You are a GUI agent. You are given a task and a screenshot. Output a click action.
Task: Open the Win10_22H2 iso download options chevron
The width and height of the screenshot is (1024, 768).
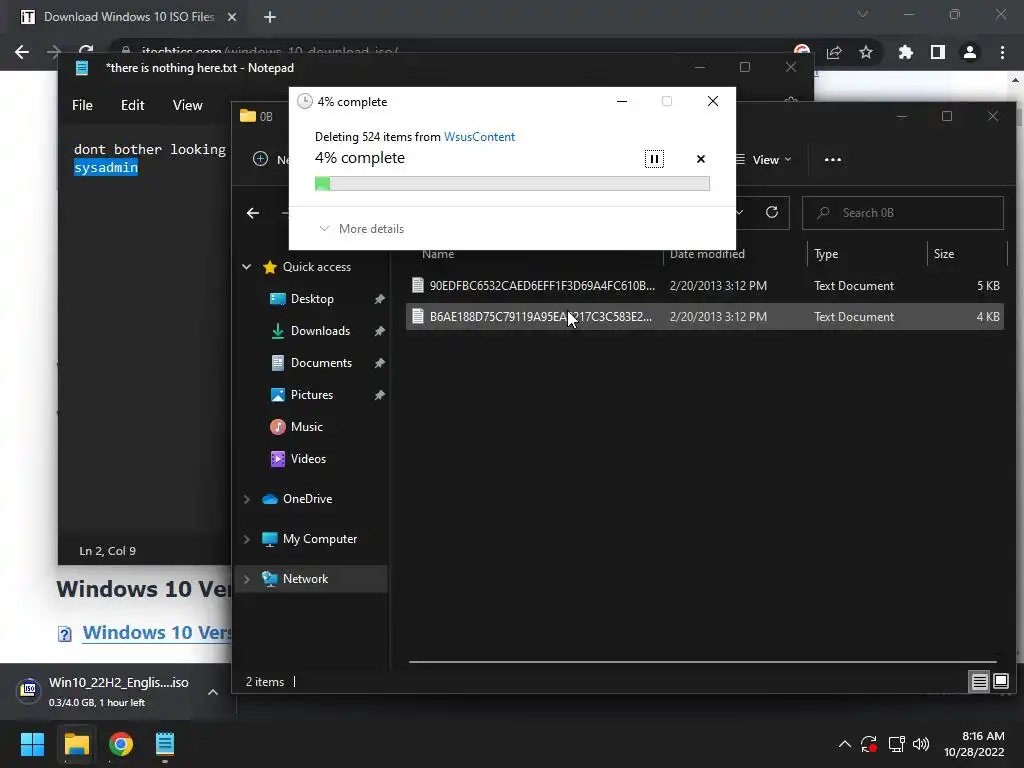tap(213, 692)
